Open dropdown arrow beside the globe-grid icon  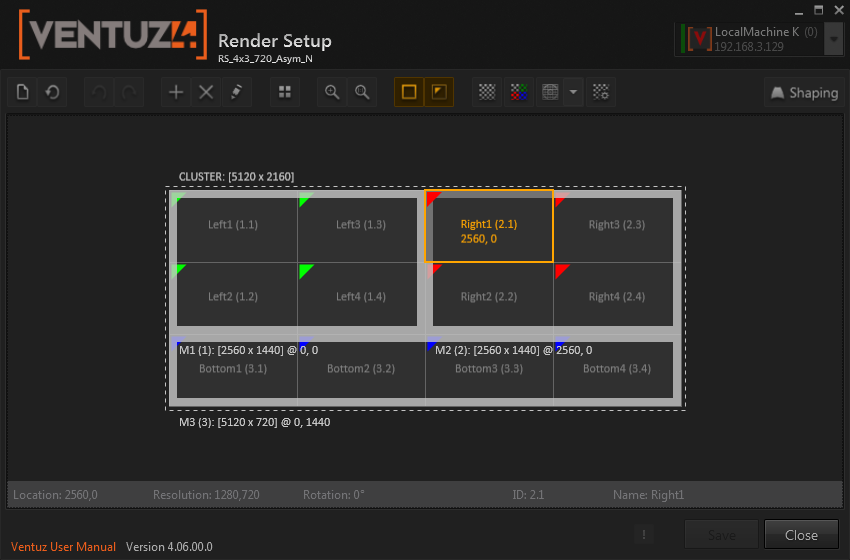573,92
